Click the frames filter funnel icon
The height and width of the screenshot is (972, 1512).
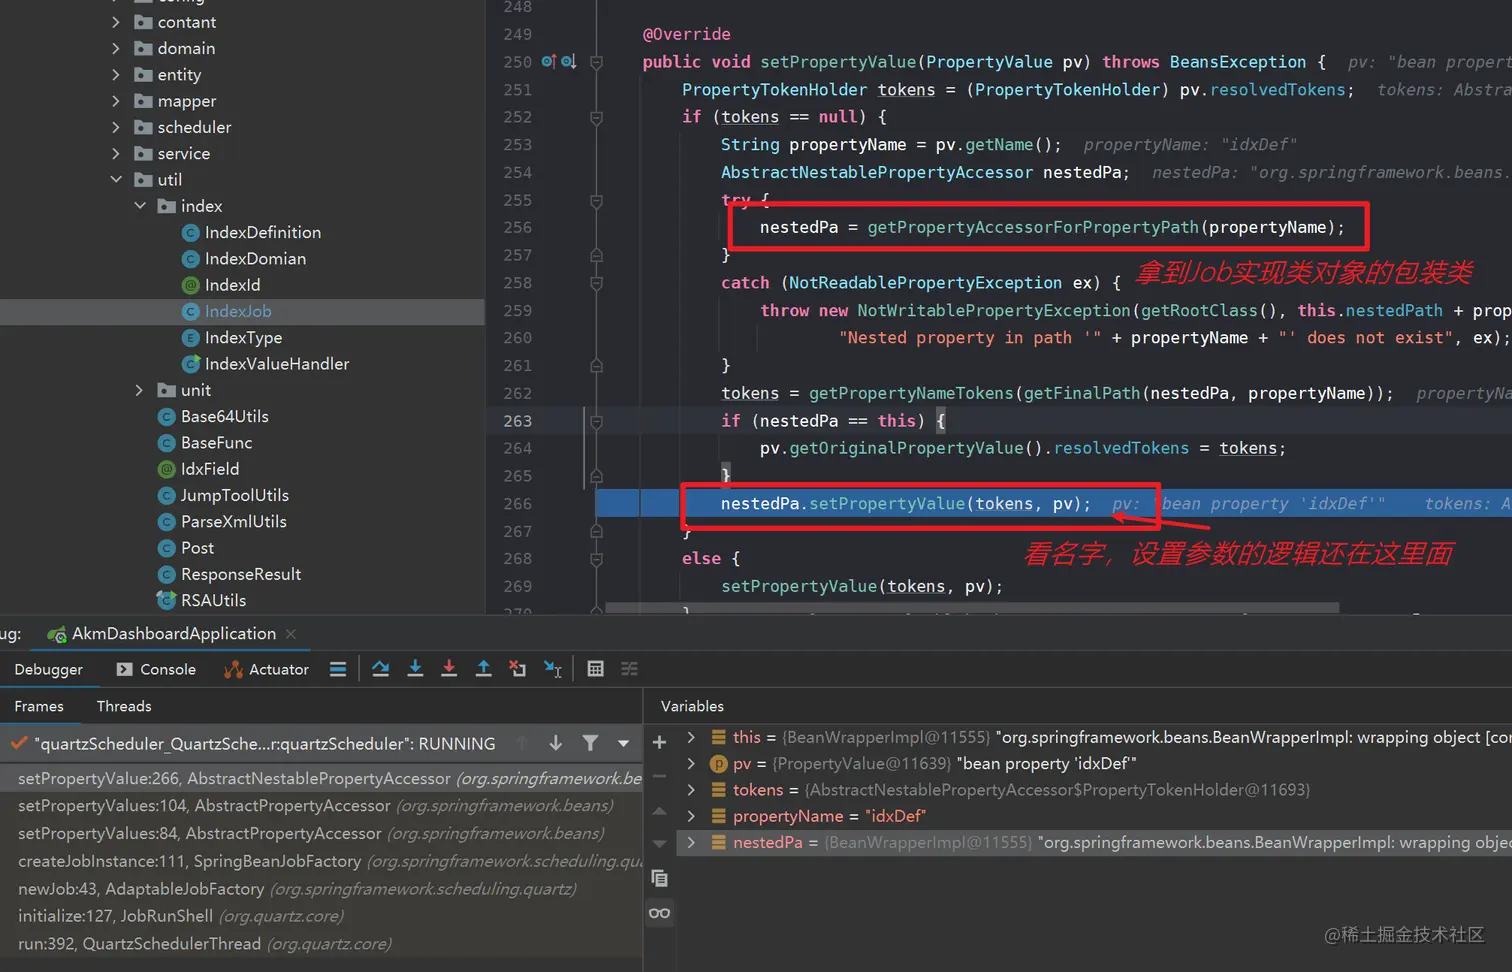pyautogui.click(x=590, y=743)
